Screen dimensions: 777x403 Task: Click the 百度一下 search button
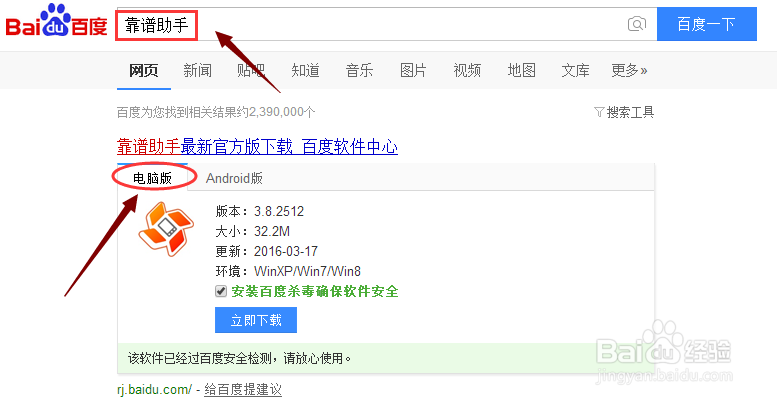pyautogui.click(x=707, y=24)
